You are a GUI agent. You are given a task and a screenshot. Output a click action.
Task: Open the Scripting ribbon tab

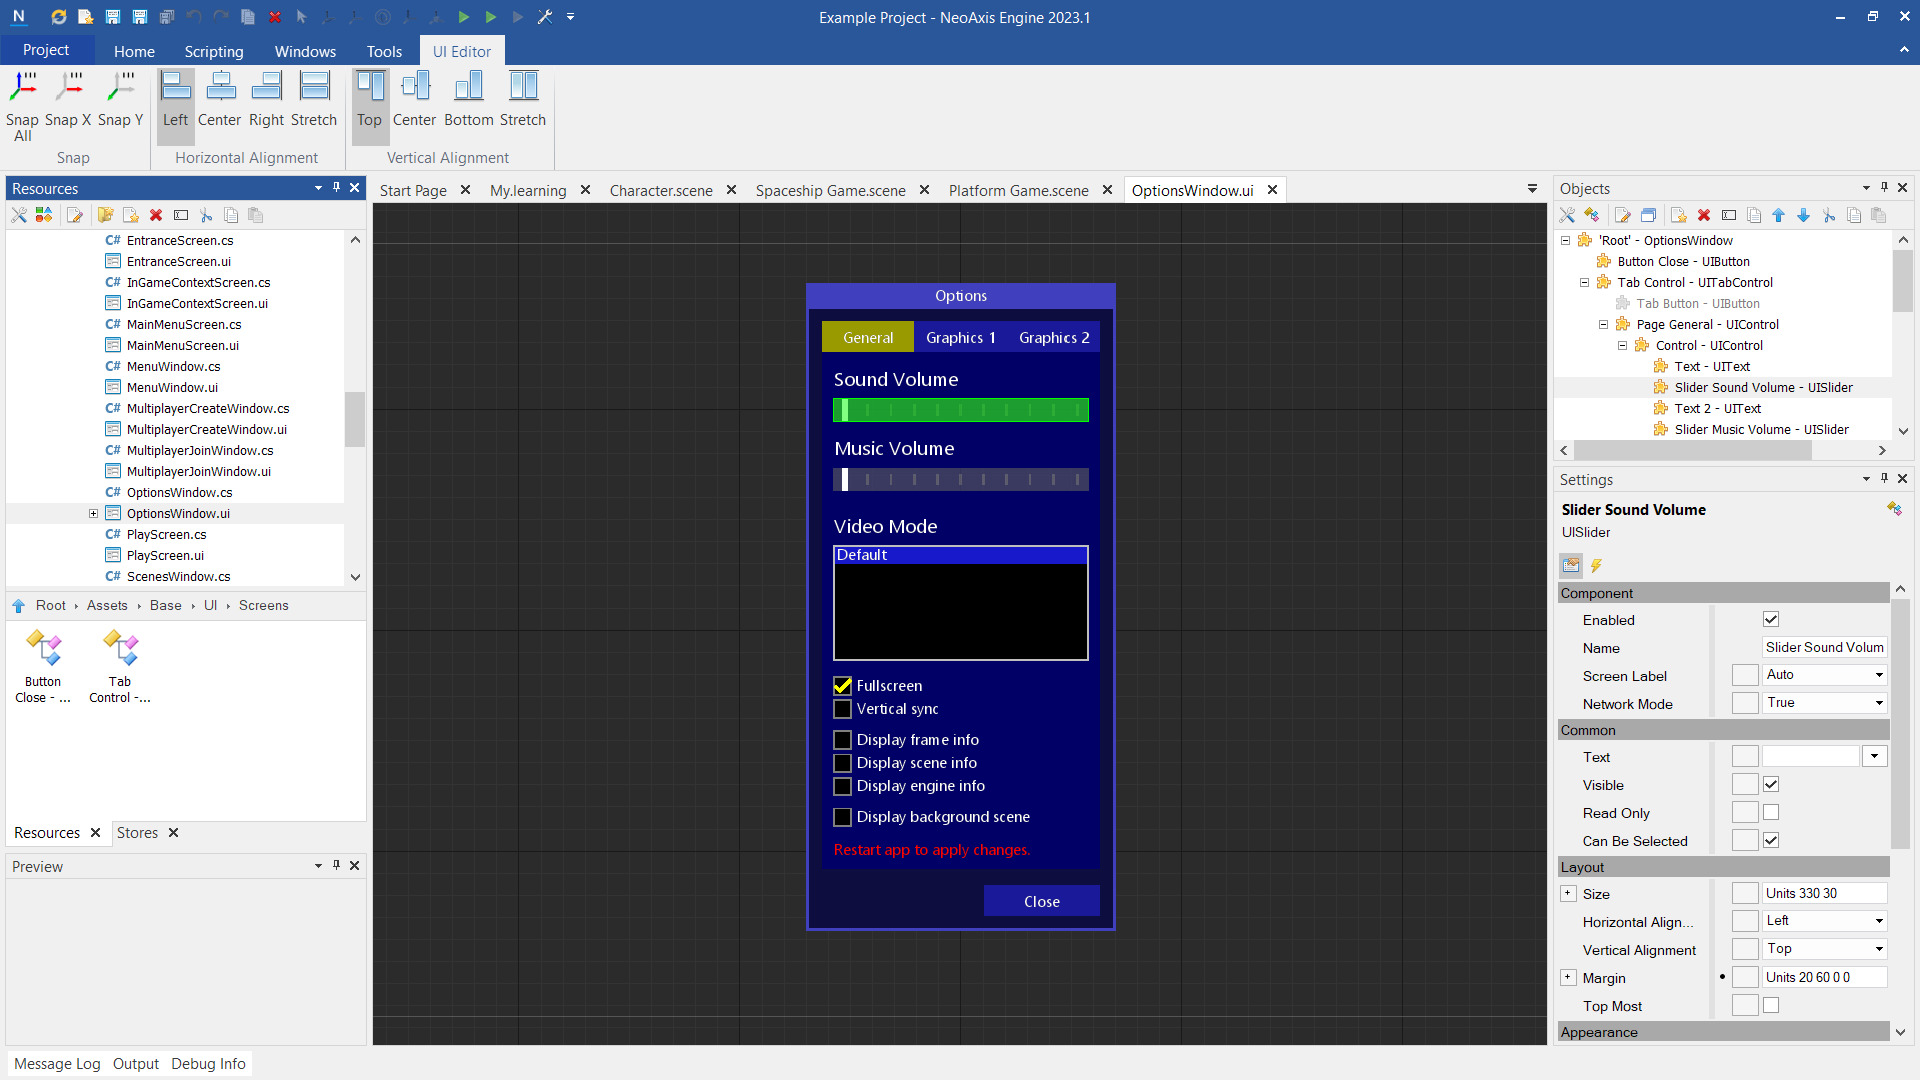213,51
